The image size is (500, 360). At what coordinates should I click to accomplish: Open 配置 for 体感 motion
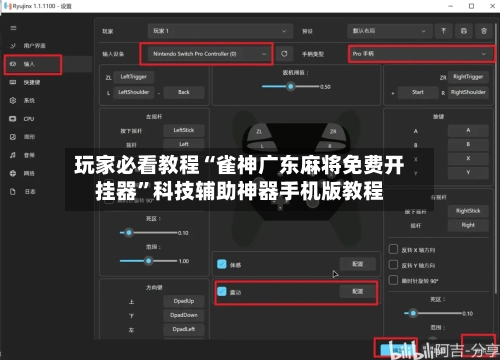(x=358, y=264)
